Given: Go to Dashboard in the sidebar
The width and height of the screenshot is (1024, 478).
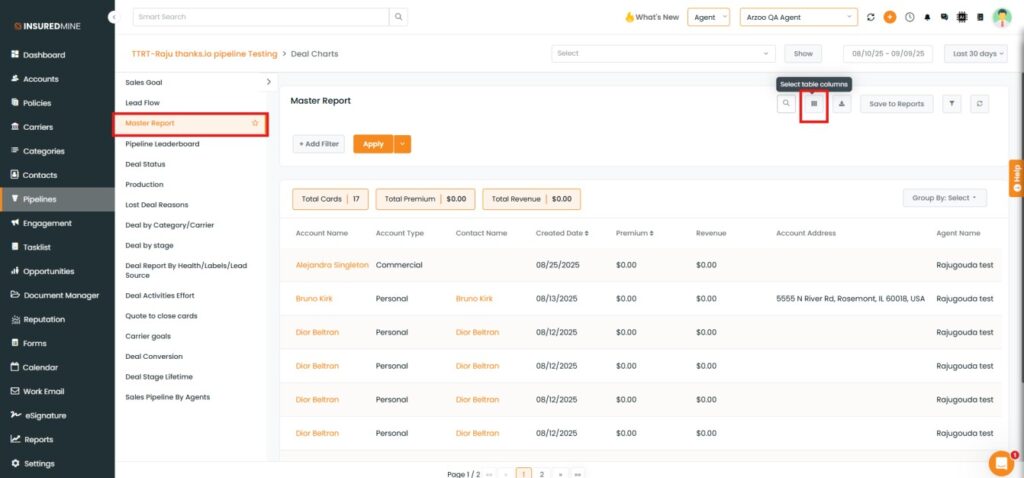Looking at the screenshot, I should pos(44,55).
